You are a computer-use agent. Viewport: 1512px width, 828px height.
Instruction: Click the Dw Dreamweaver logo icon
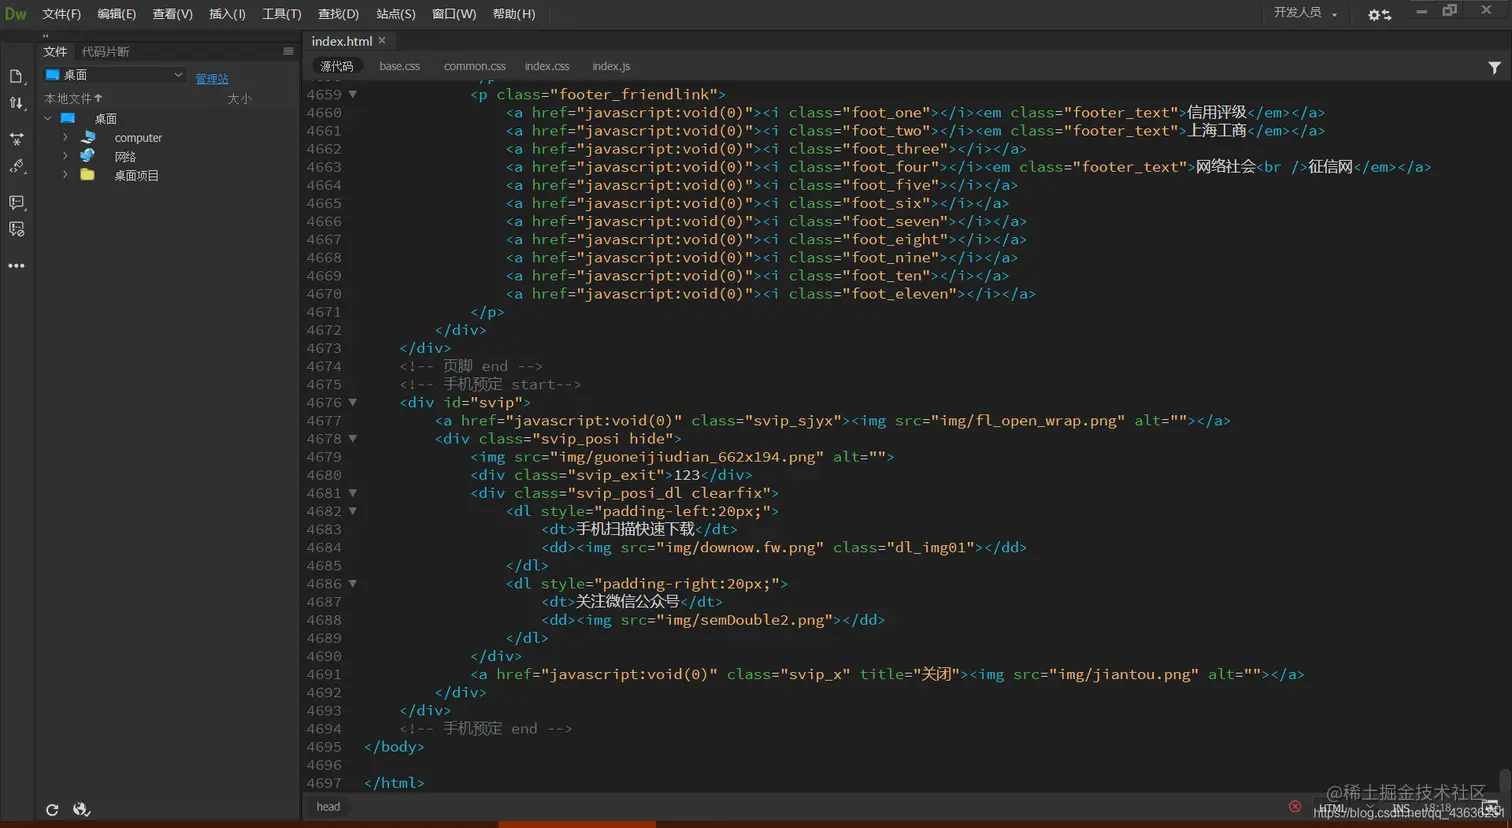(x=16, y=14)
